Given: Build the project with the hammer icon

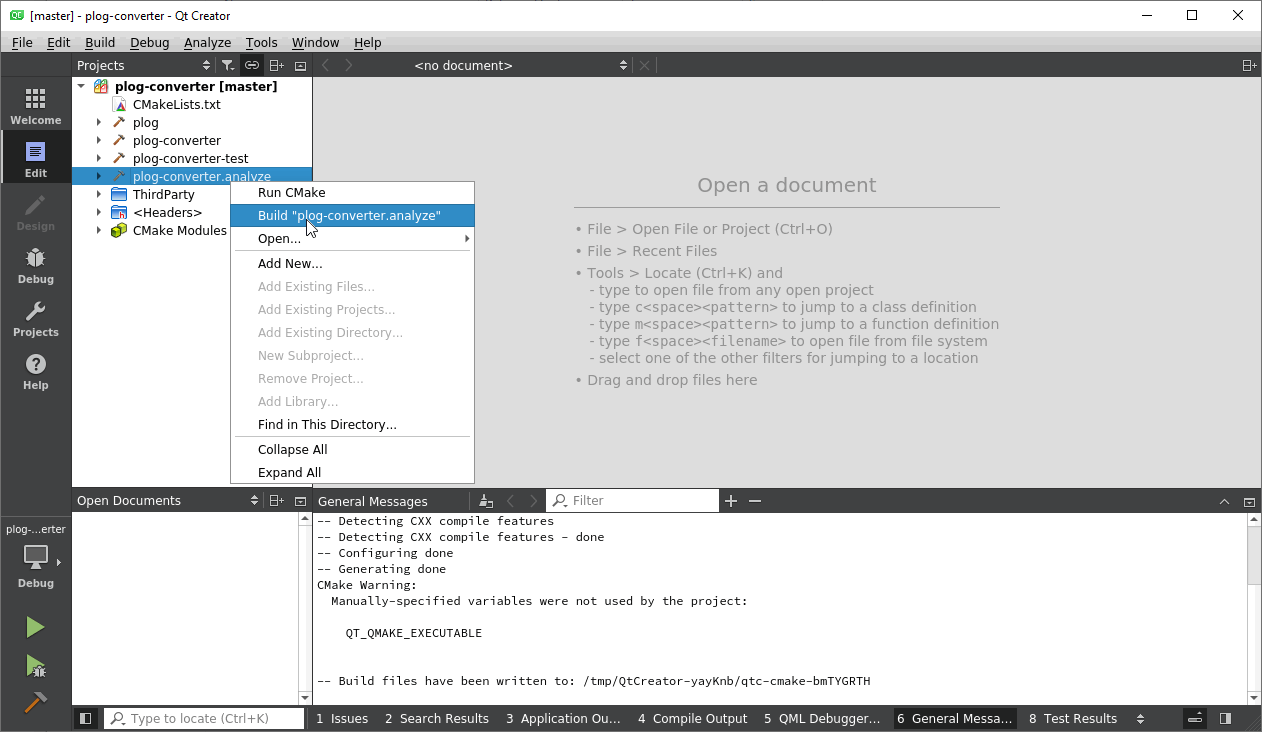Looking at the screenshot, I should (x=35, y=702).
